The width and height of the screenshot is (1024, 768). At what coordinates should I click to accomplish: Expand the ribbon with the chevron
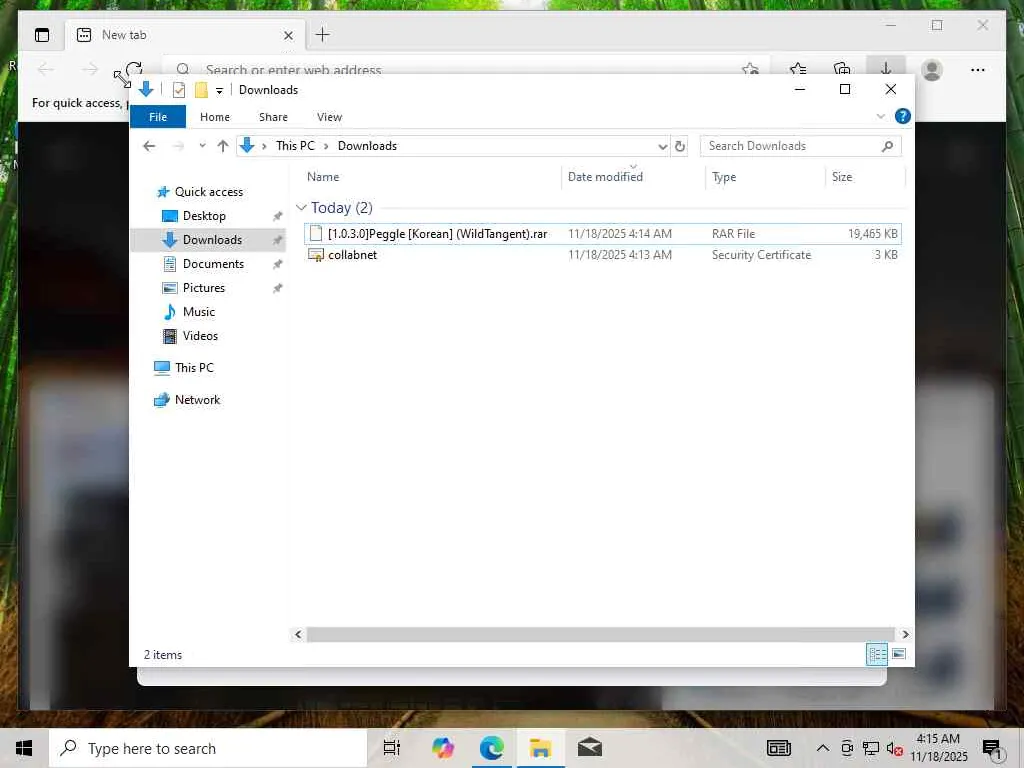click(880, 116)
